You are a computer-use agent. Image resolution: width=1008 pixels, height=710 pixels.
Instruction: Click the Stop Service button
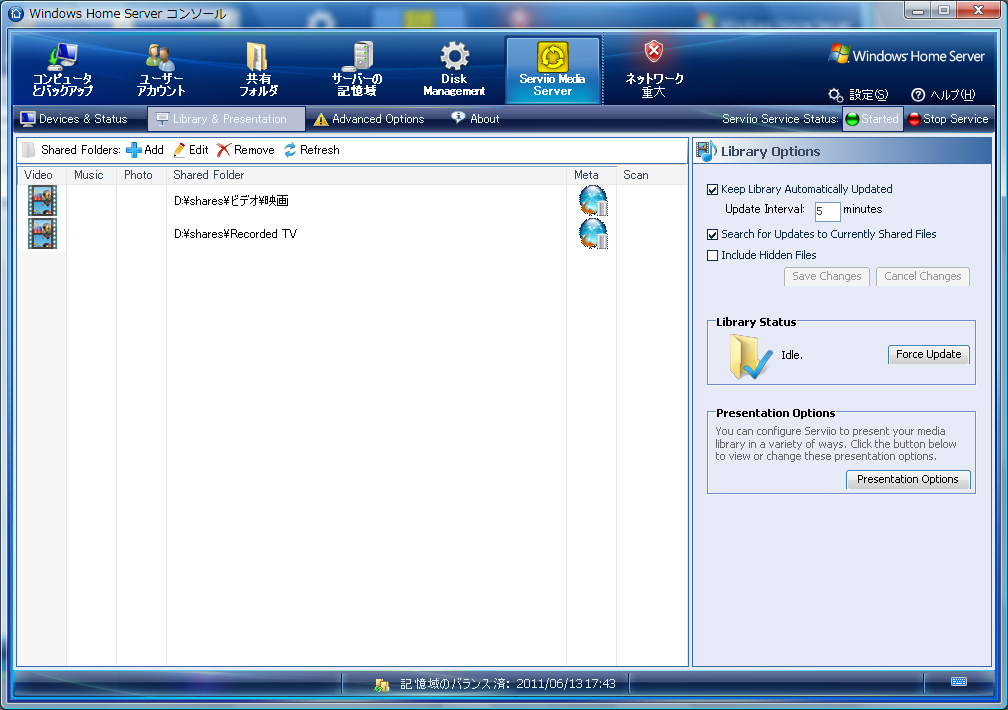[x=947, y=119]
